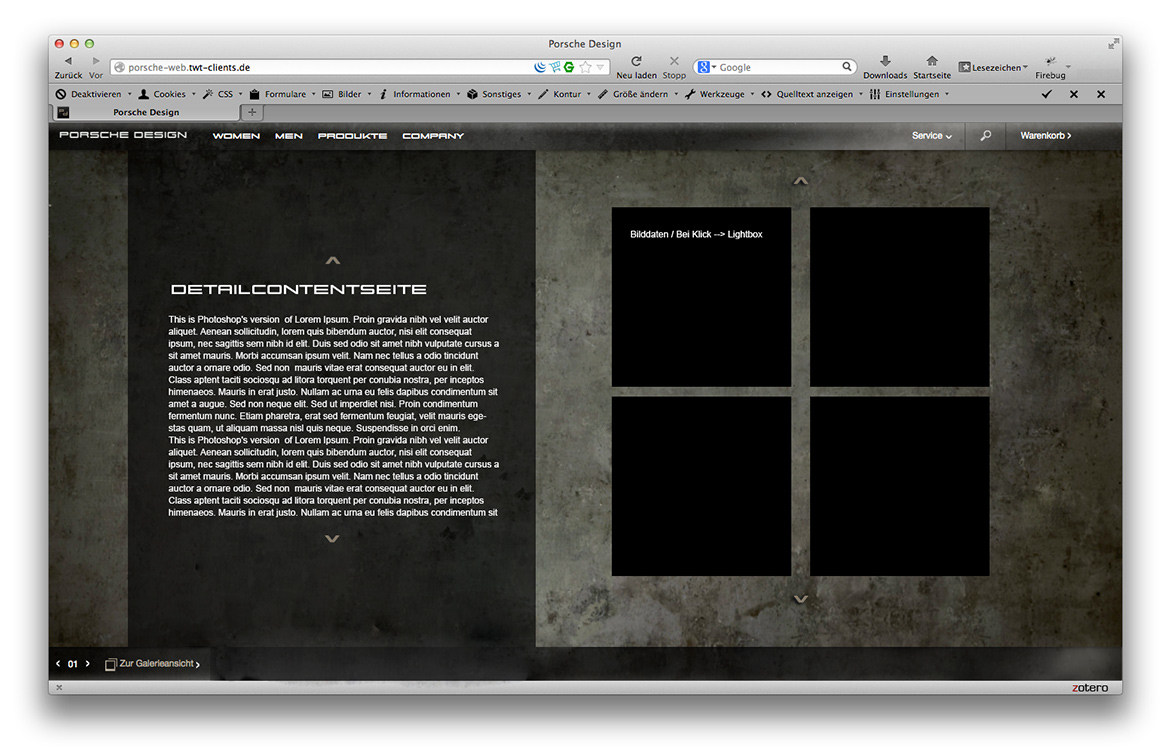The height and width of the screenshot is (750, 1170).
Task: Select the PRODUKTE navigation item
Action: tap(352, 136)
